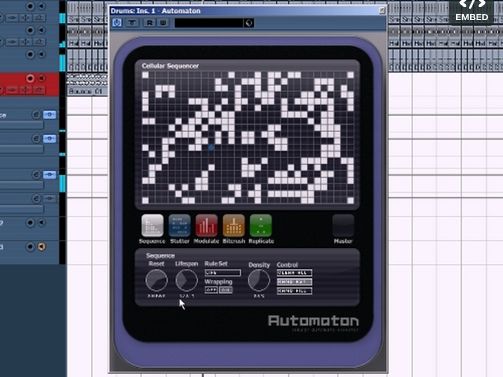Click the bottom button under Control
The height and width of the screenshot is (377, 503).
point(294,291)
